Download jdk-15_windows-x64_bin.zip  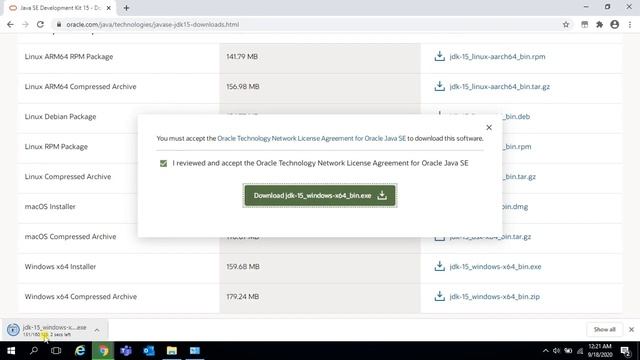tap(494, 297)
